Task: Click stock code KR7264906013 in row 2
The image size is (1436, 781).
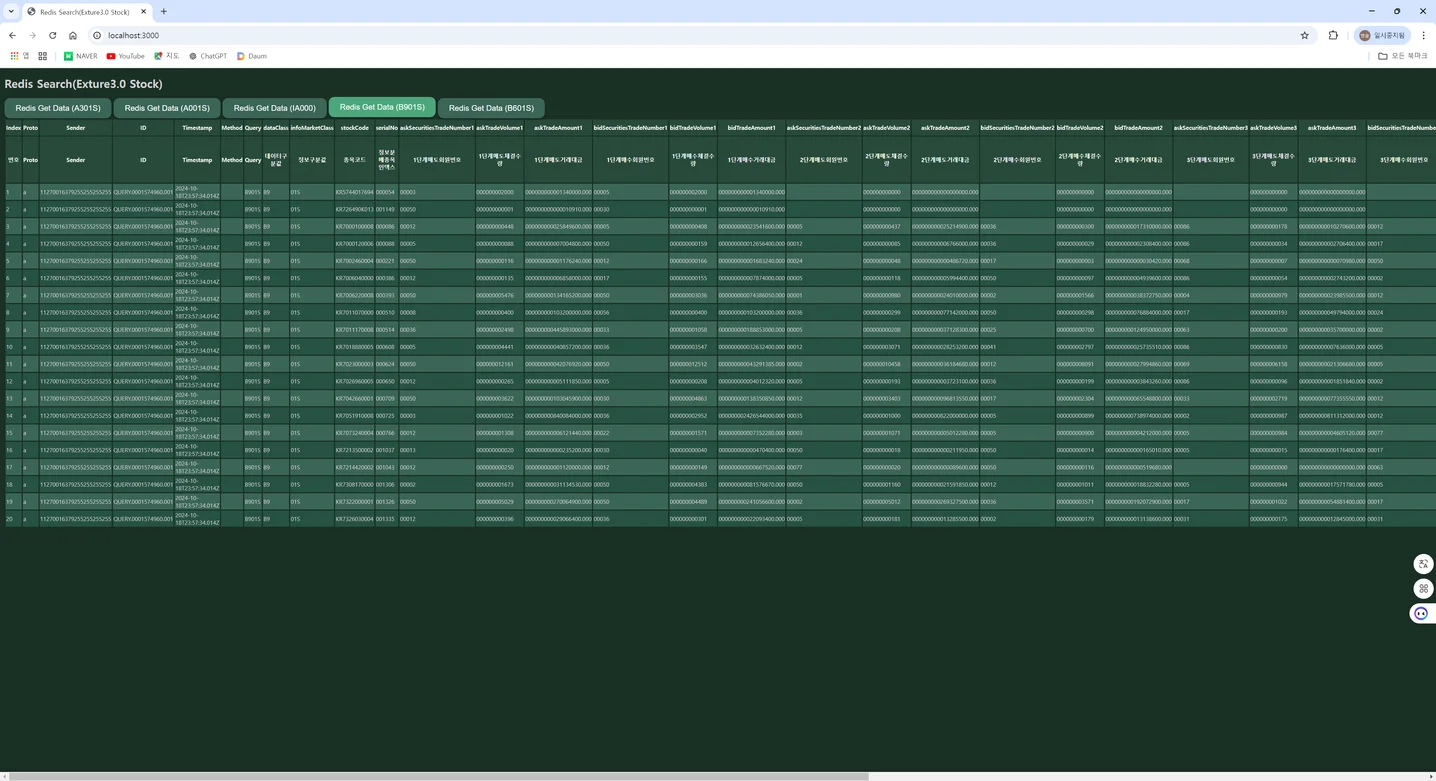Action: pyautogui.click(x=355, y=209)
